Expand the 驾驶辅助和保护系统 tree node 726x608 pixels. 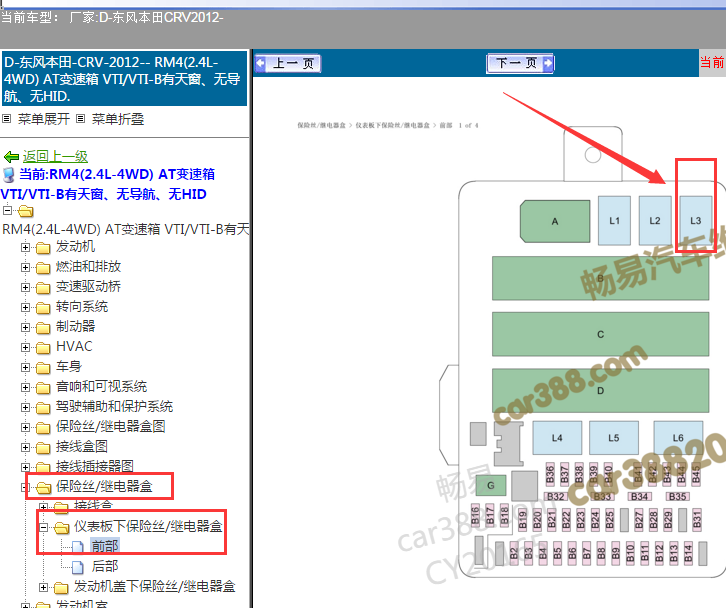pos(25,407)
